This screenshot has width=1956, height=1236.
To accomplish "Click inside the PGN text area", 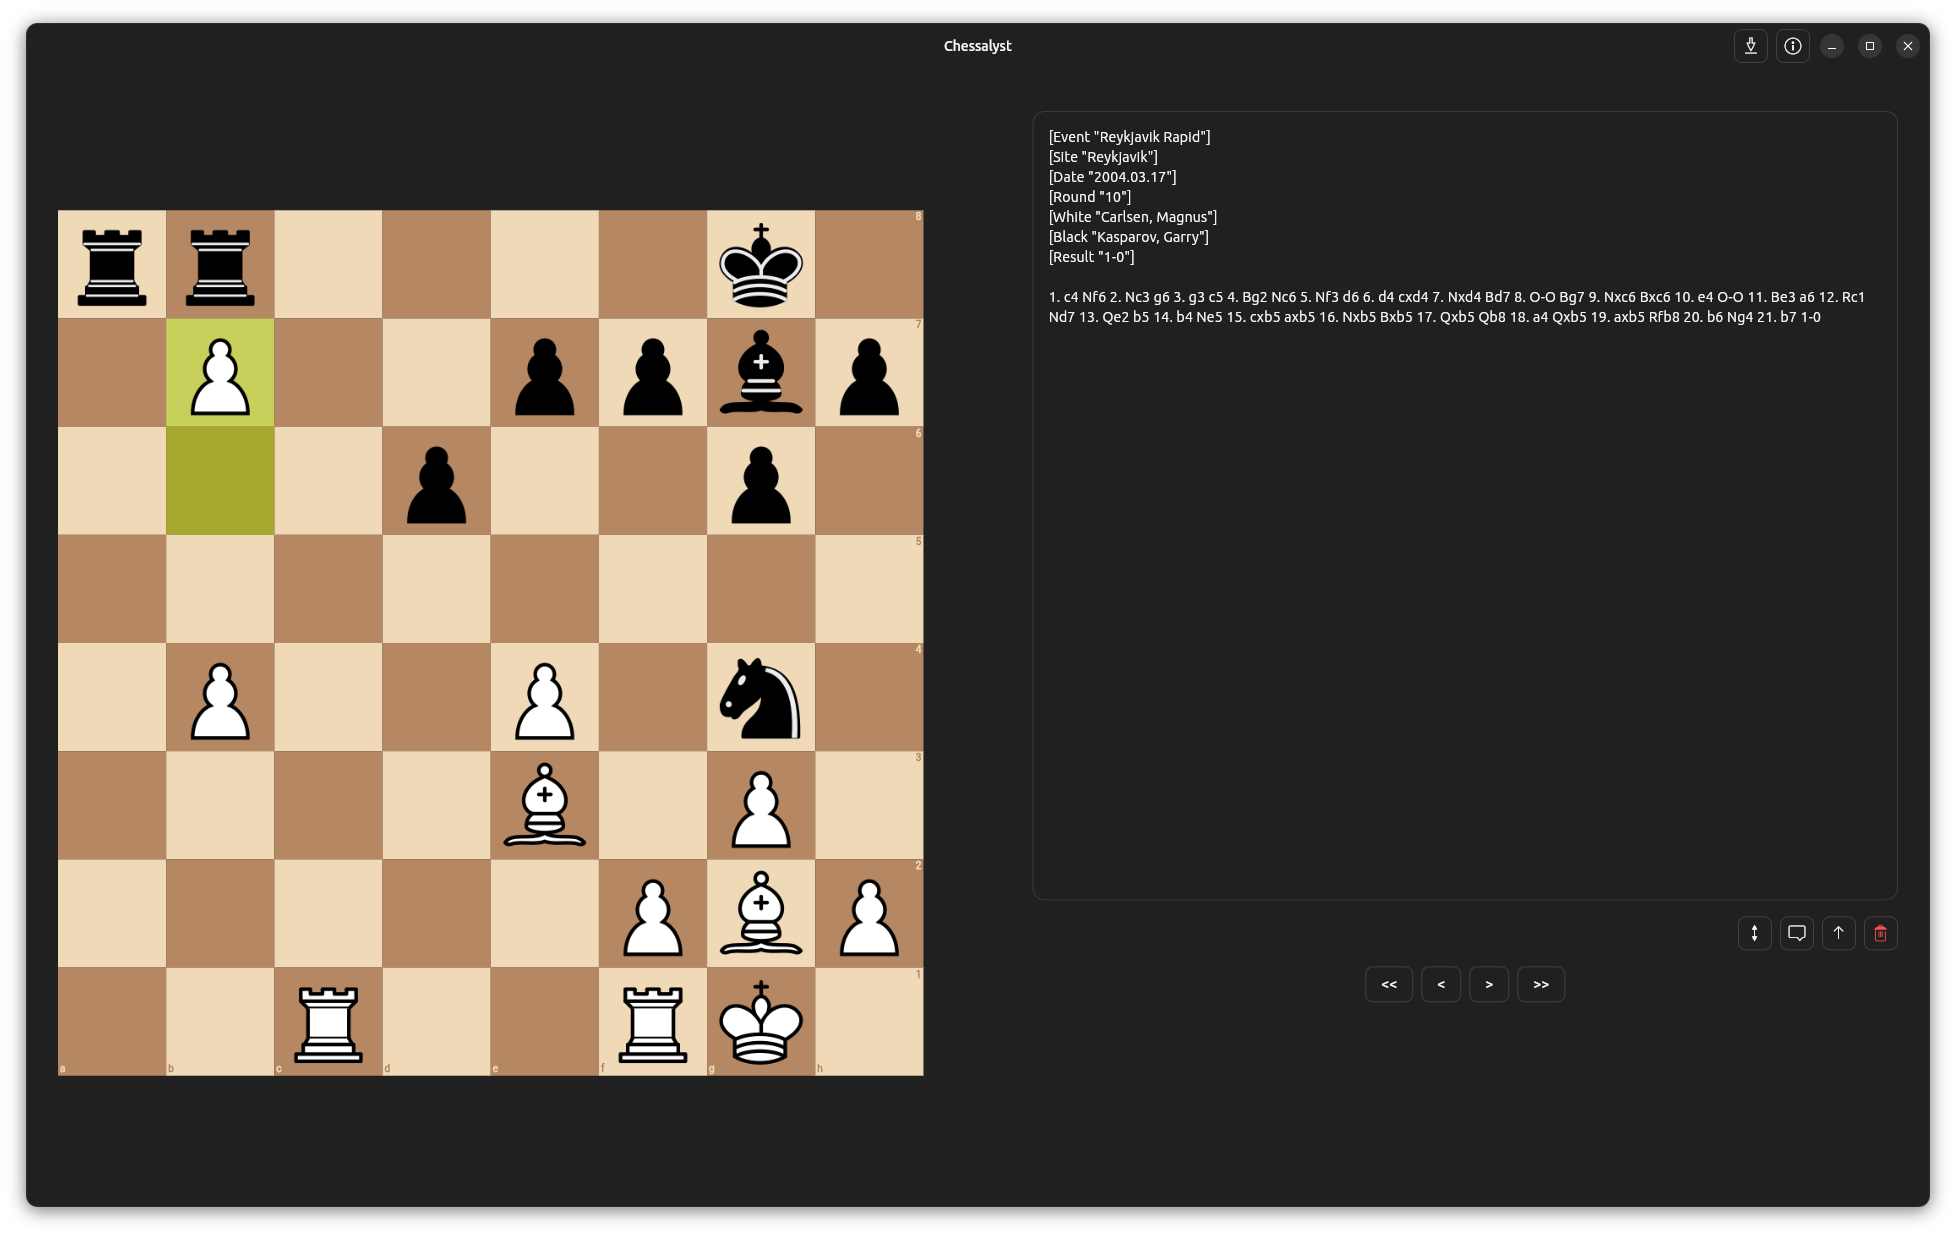I will click(x=1464, y=600).
